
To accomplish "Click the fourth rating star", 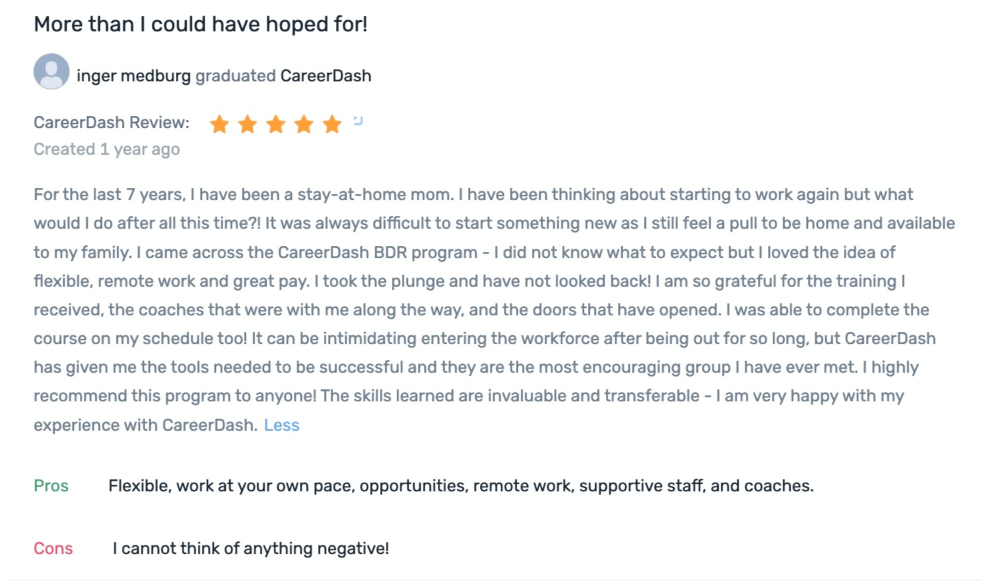I will point(304,124).
